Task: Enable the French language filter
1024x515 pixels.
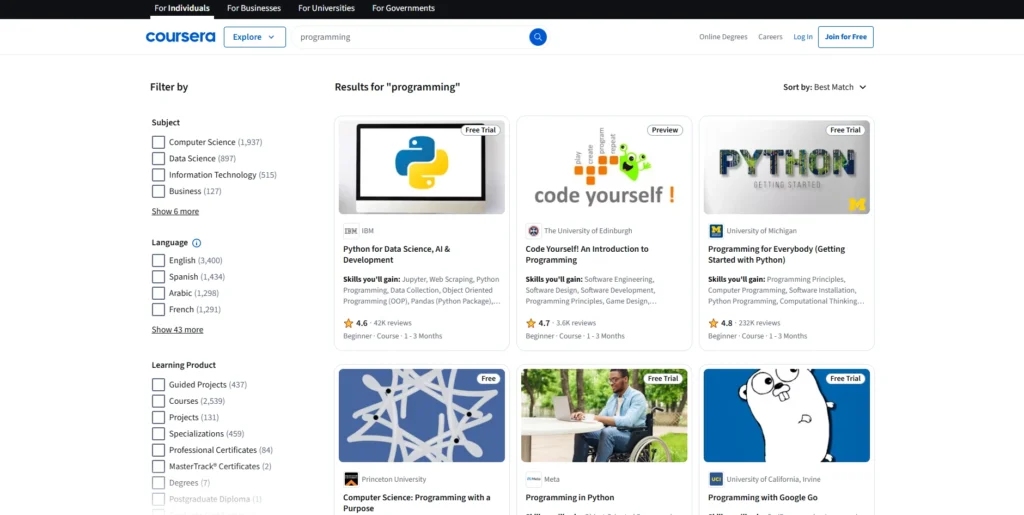Action: click(158, 309)
